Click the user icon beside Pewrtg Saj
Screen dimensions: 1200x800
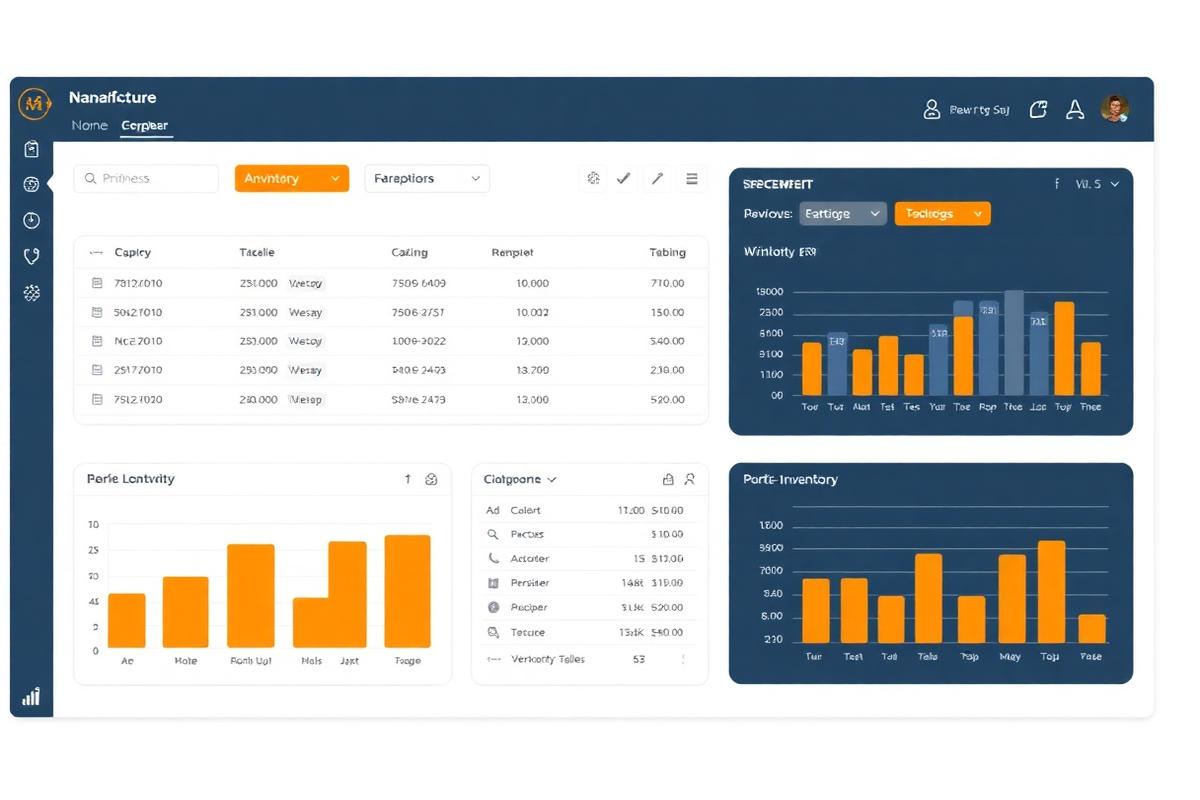(932, 109)
